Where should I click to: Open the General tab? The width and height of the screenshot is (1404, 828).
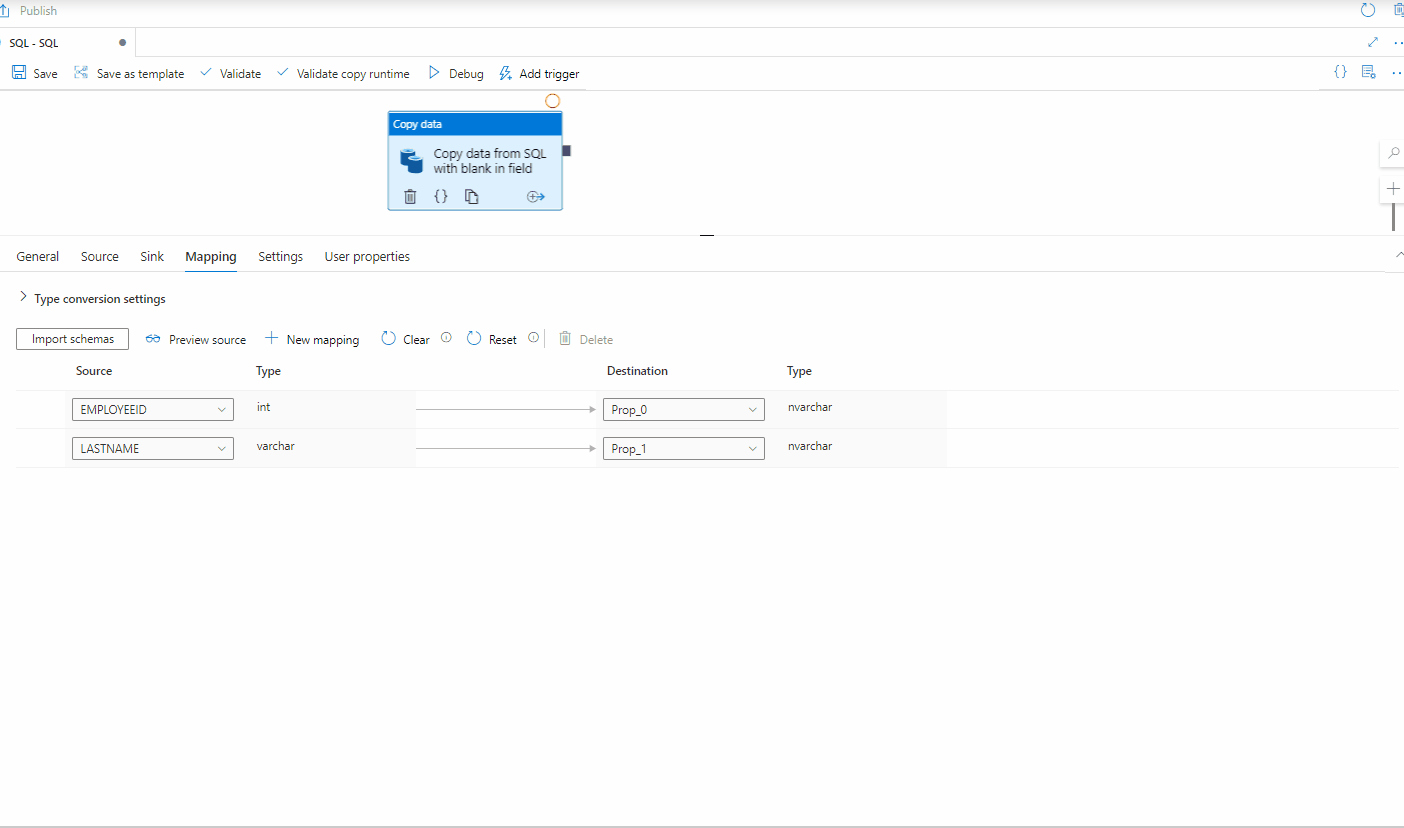tap(38, 256)
